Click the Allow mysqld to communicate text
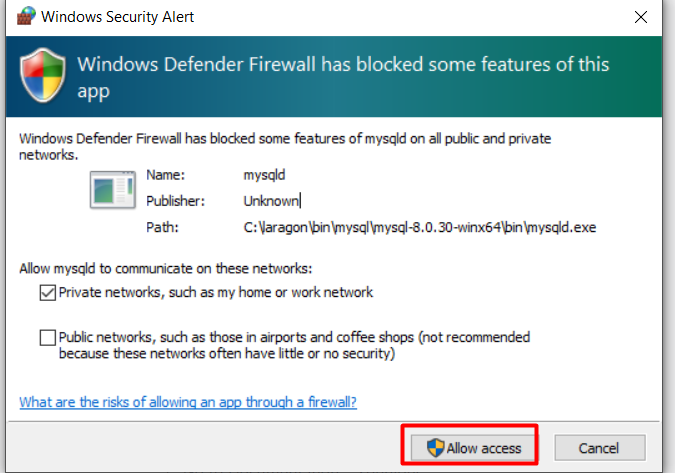The image size is (675, 473). coord(166,269)
